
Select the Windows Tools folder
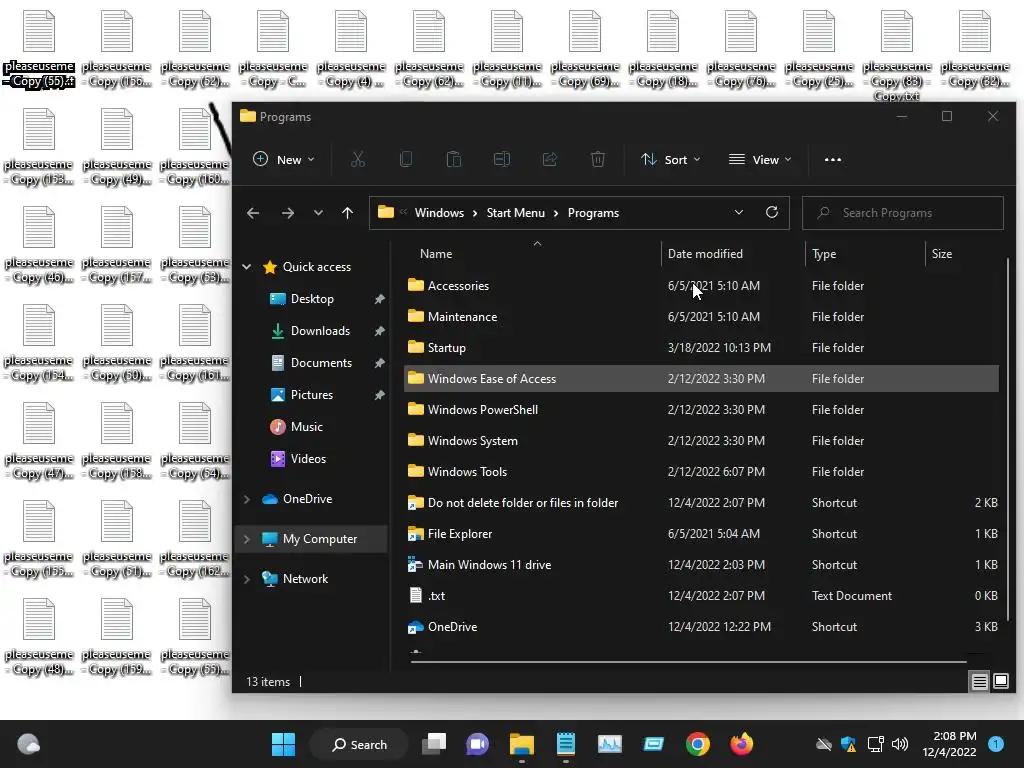click(x=701, y=472)
